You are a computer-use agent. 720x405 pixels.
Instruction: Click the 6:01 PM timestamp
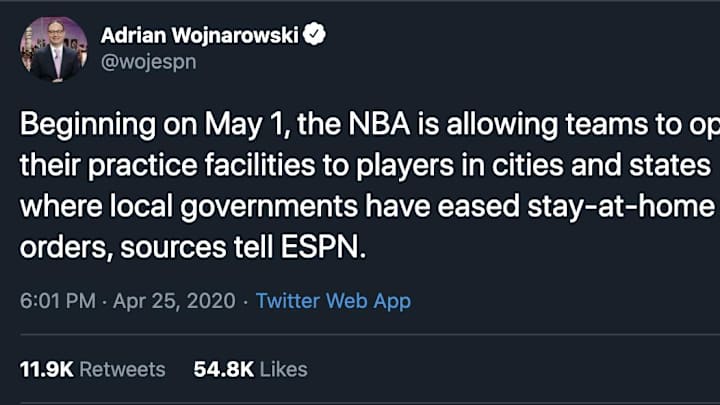[x=50, y=301]
